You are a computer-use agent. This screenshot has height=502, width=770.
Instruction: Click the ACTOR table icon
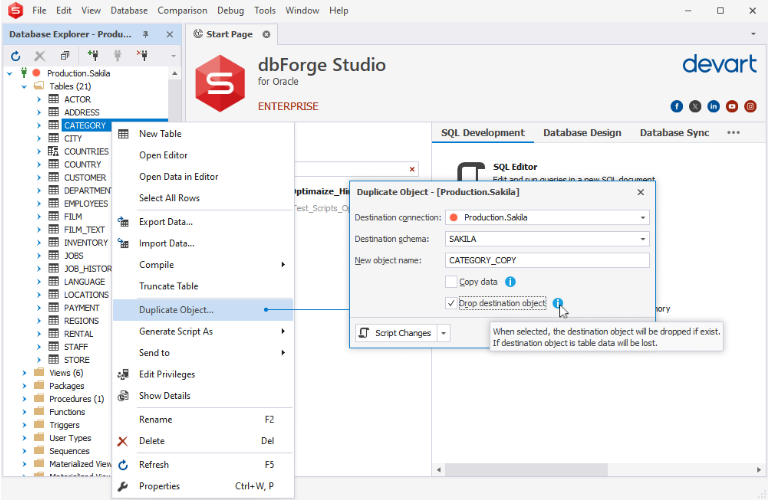point(54,99)
